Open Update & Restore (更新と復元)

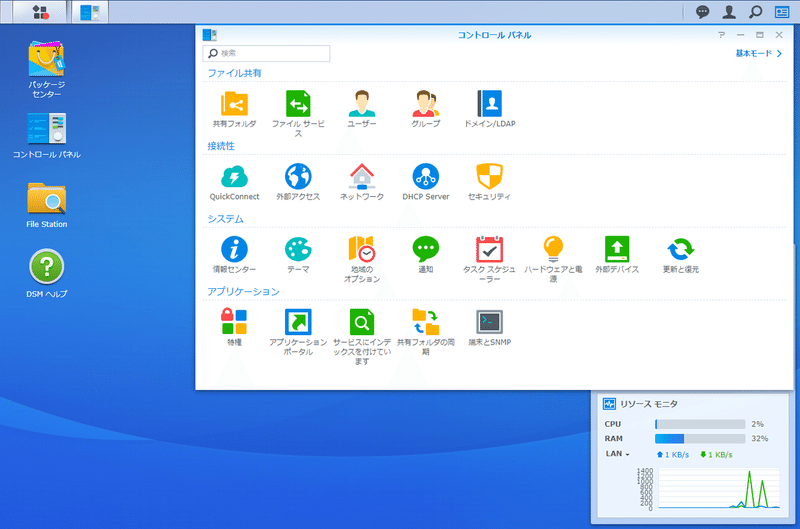pos(681,249)
